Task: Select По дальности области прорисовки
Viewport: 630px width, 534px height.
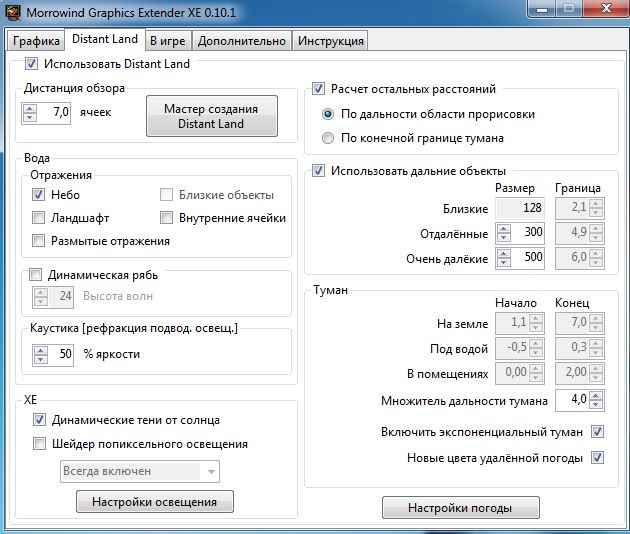Action: pyautogui.click(x=328, y=115)
